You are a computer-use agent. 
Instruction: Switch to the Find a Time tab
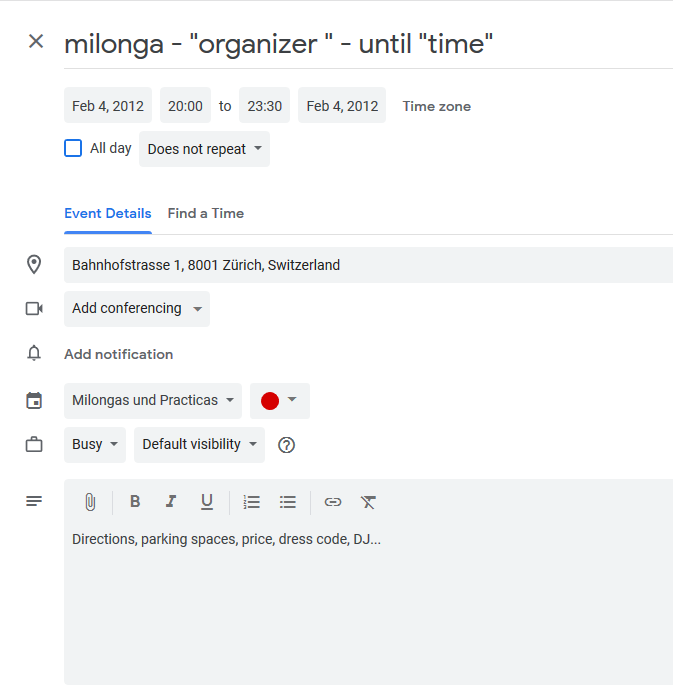pyautogui.click(x=206, y=214)
